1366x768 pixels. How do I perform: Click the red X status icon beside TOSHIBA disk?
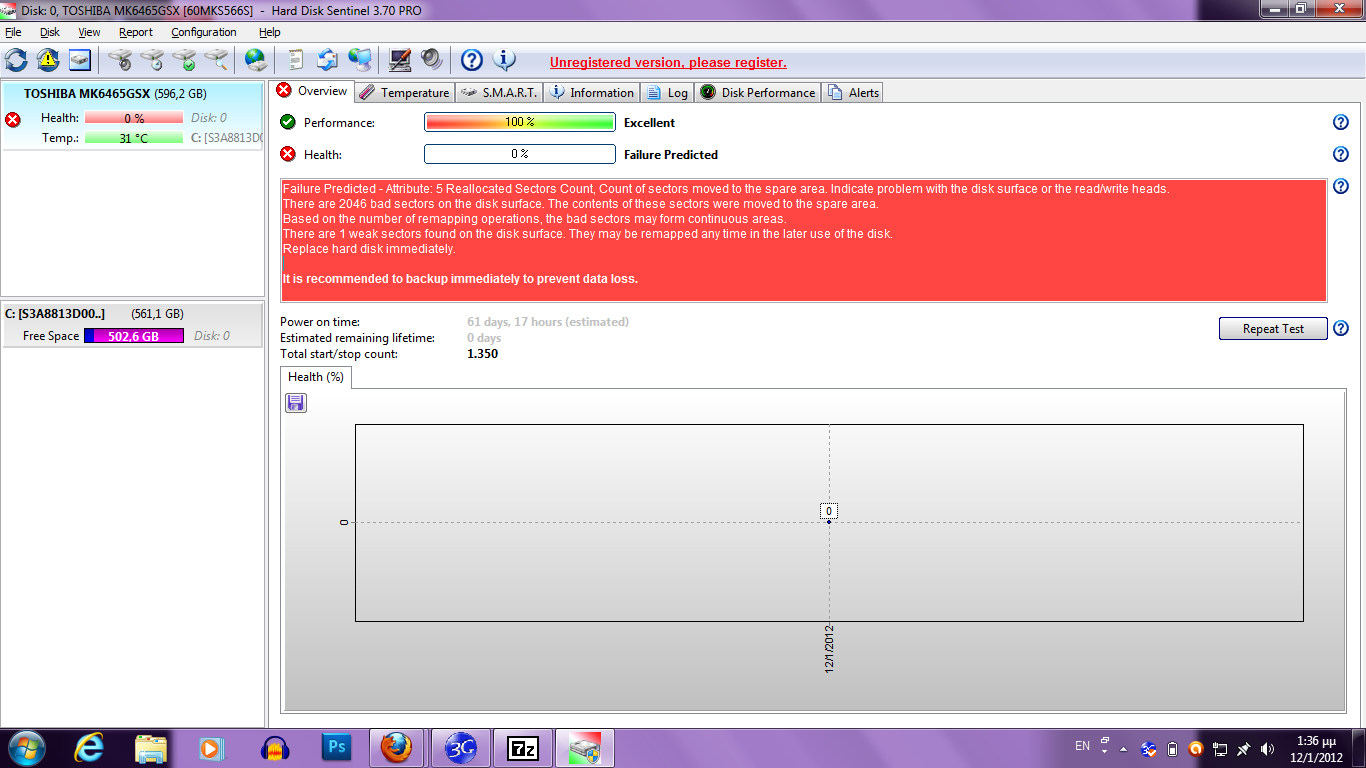(x=13, y=120)
